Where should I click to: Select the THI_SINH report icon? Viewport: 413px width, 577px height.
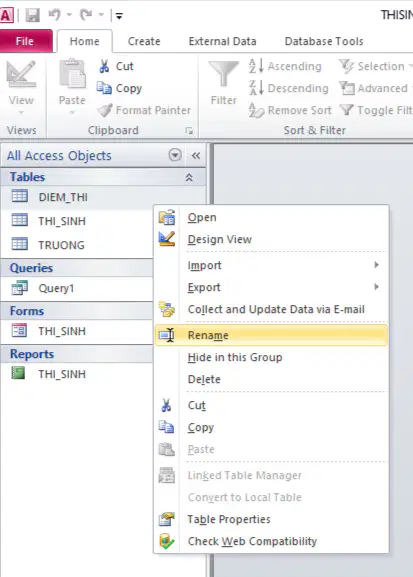point(18,374)
